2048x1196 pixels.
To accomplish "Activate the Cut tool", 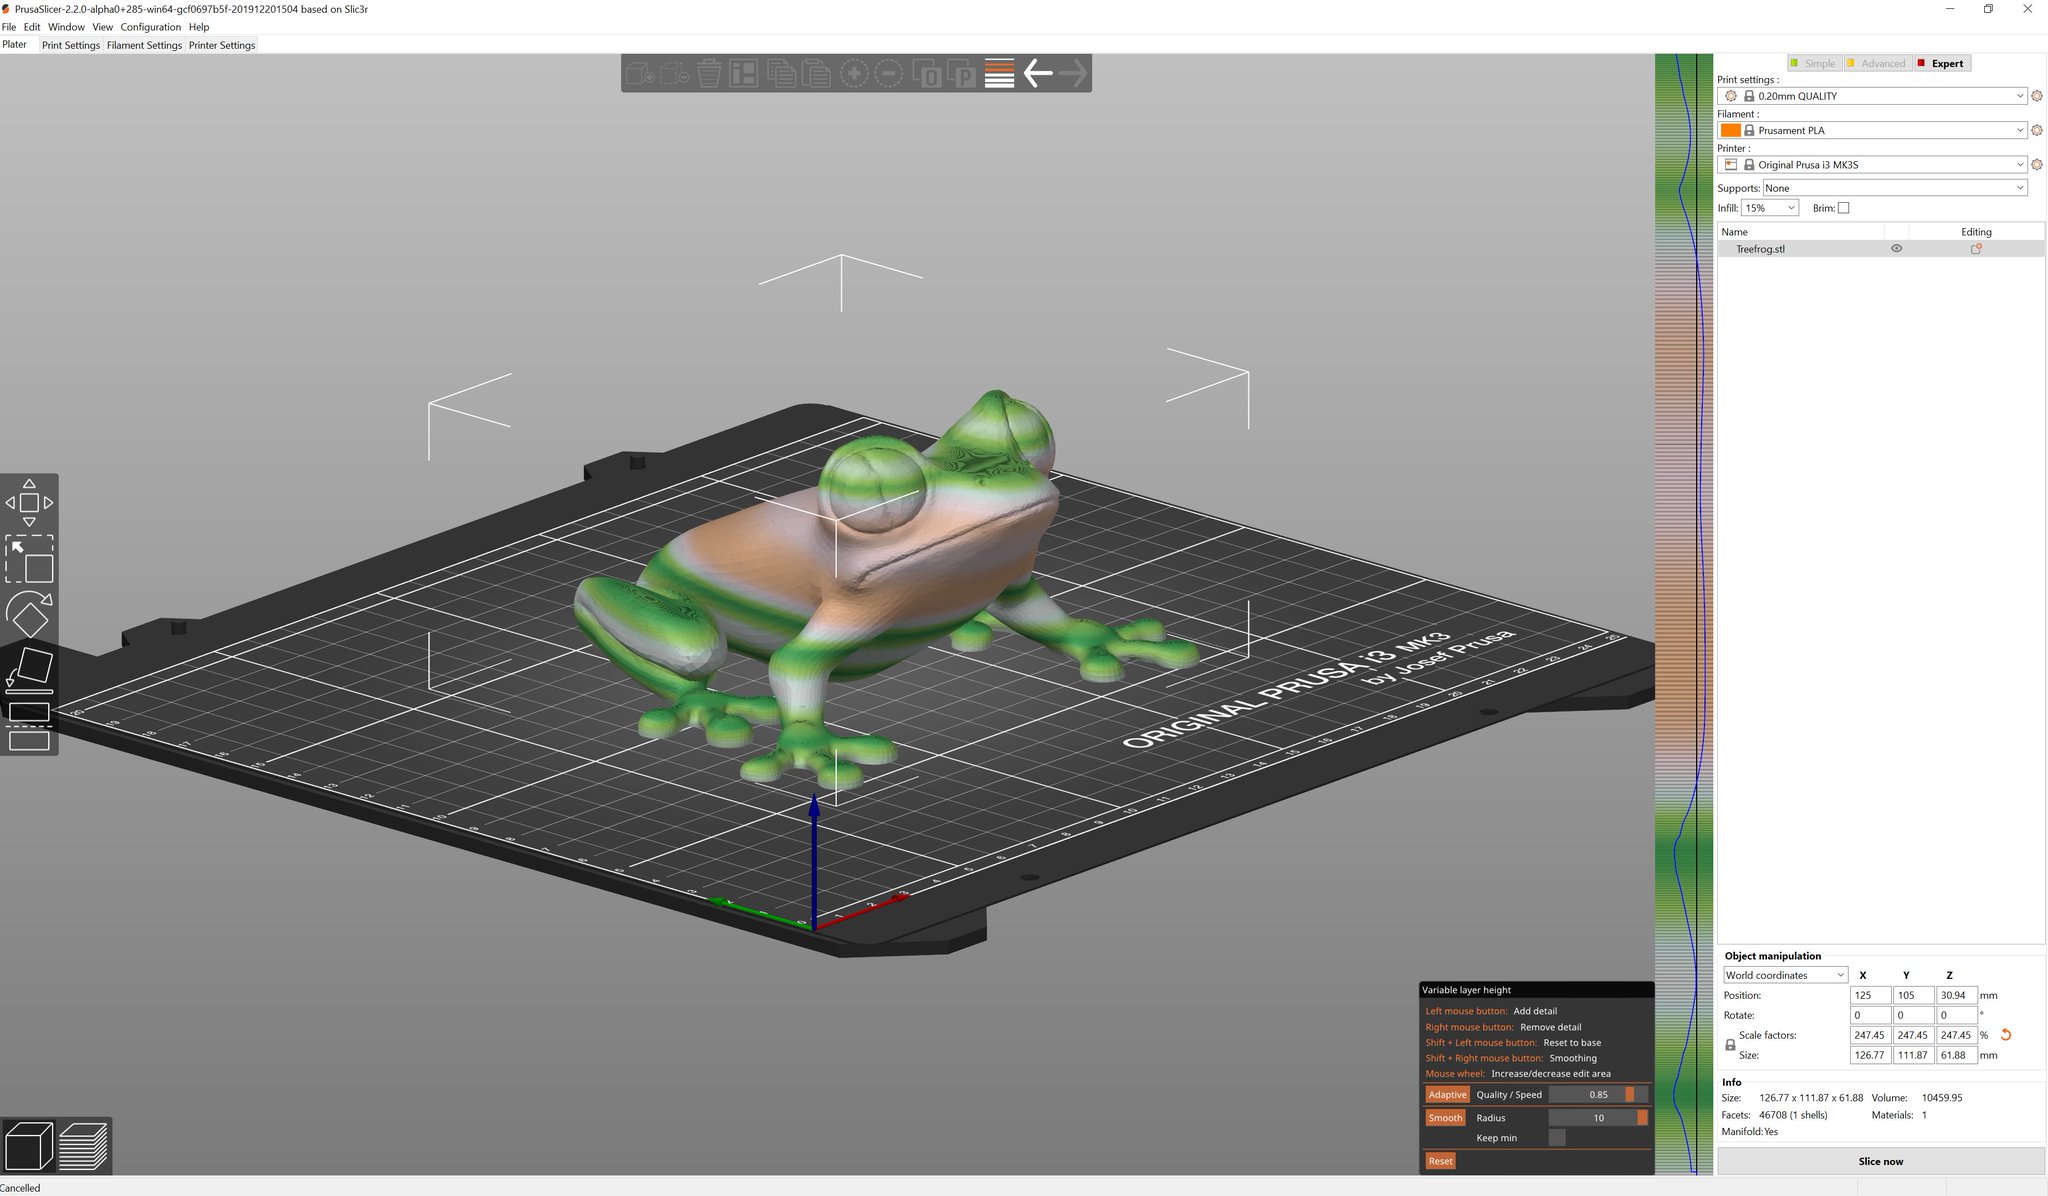I will click(29, 725).
